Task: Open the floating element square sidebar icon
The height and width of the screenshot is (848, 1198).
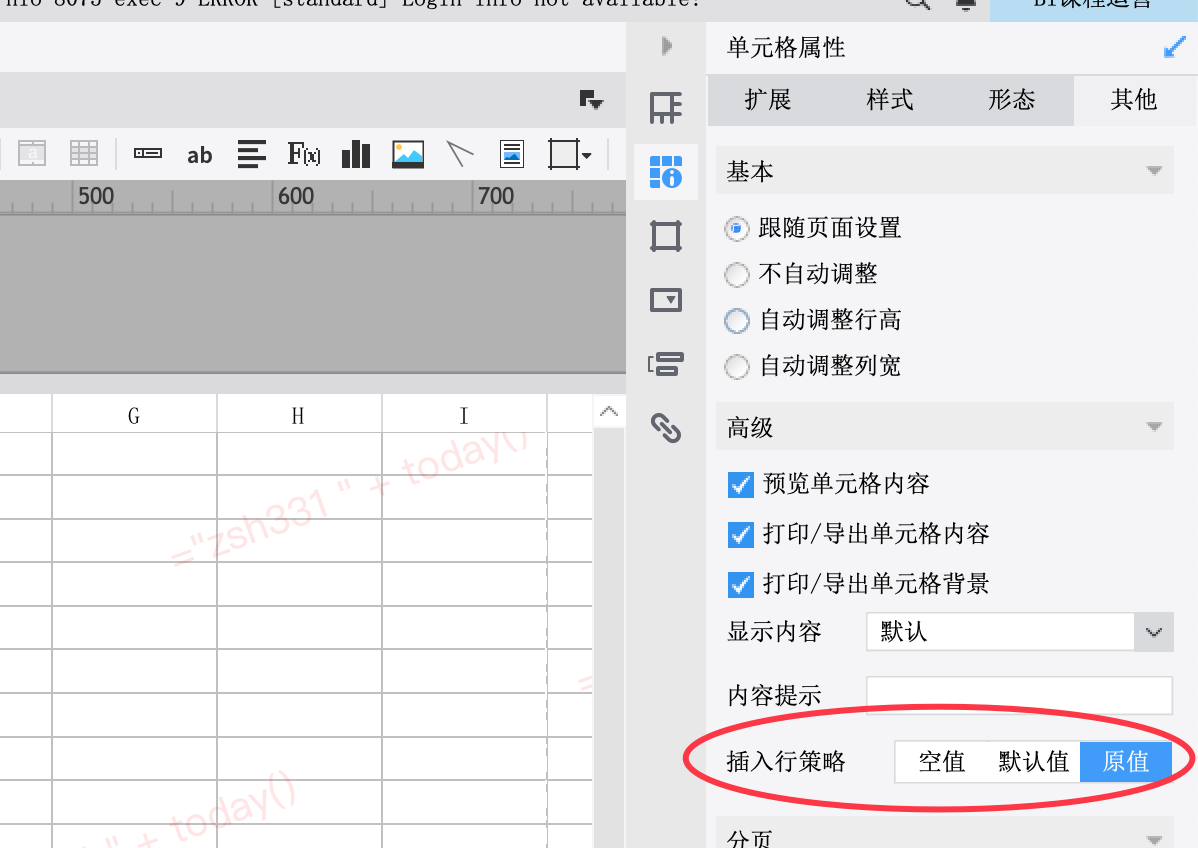Action: point(665,236)
